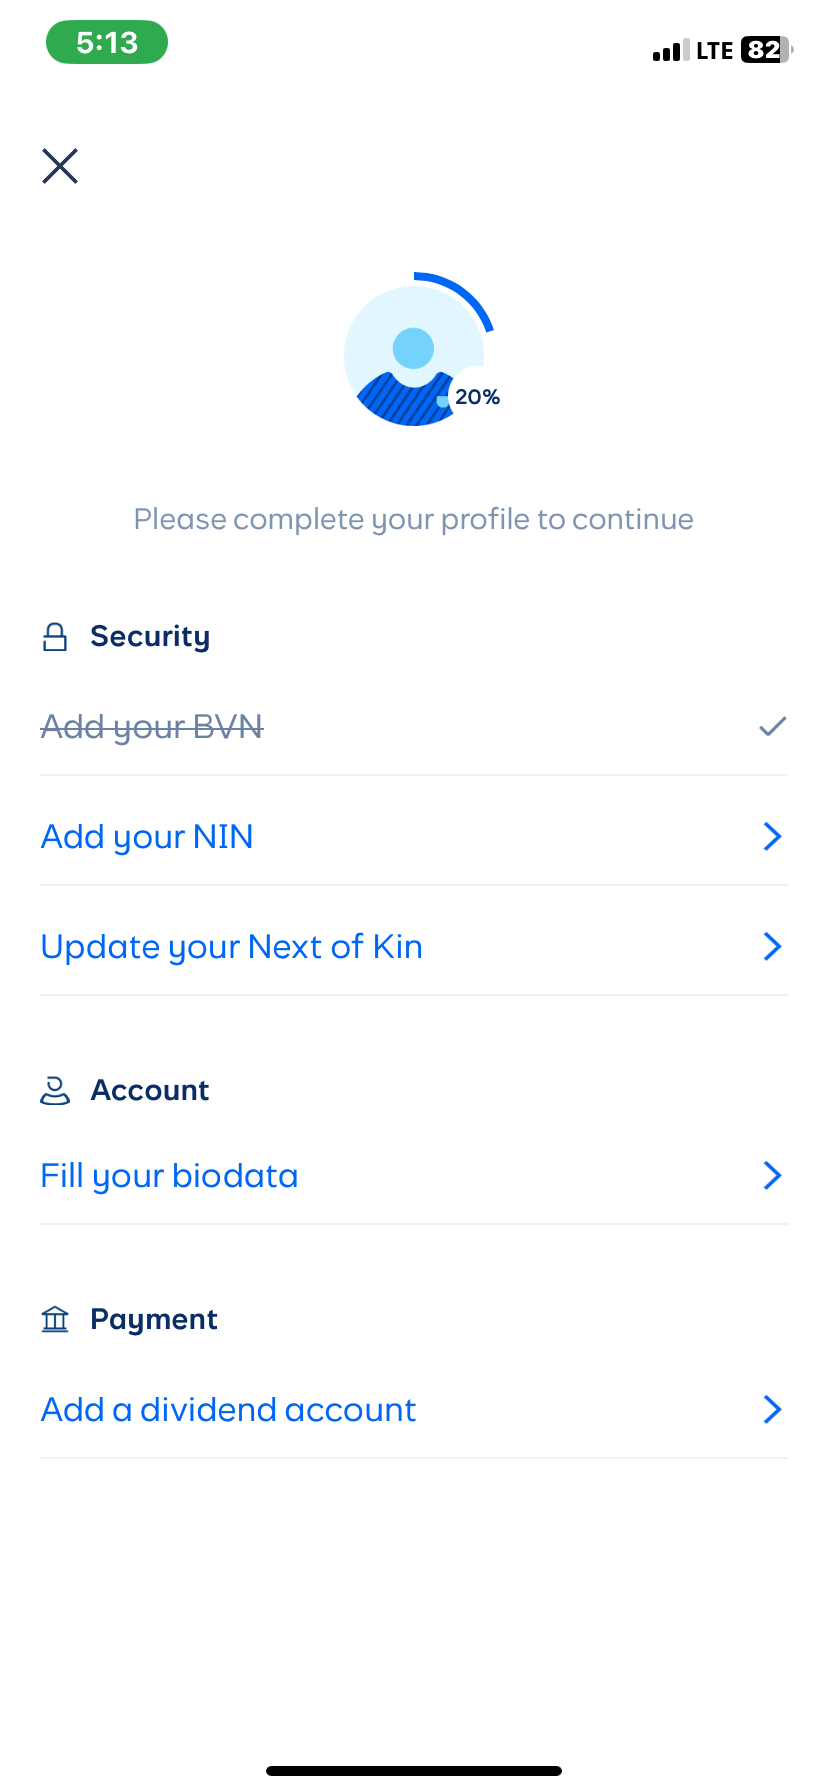Tap the Payment bank icon
This screenshot has height=1792, width=828.
[x=55, y=1319]
